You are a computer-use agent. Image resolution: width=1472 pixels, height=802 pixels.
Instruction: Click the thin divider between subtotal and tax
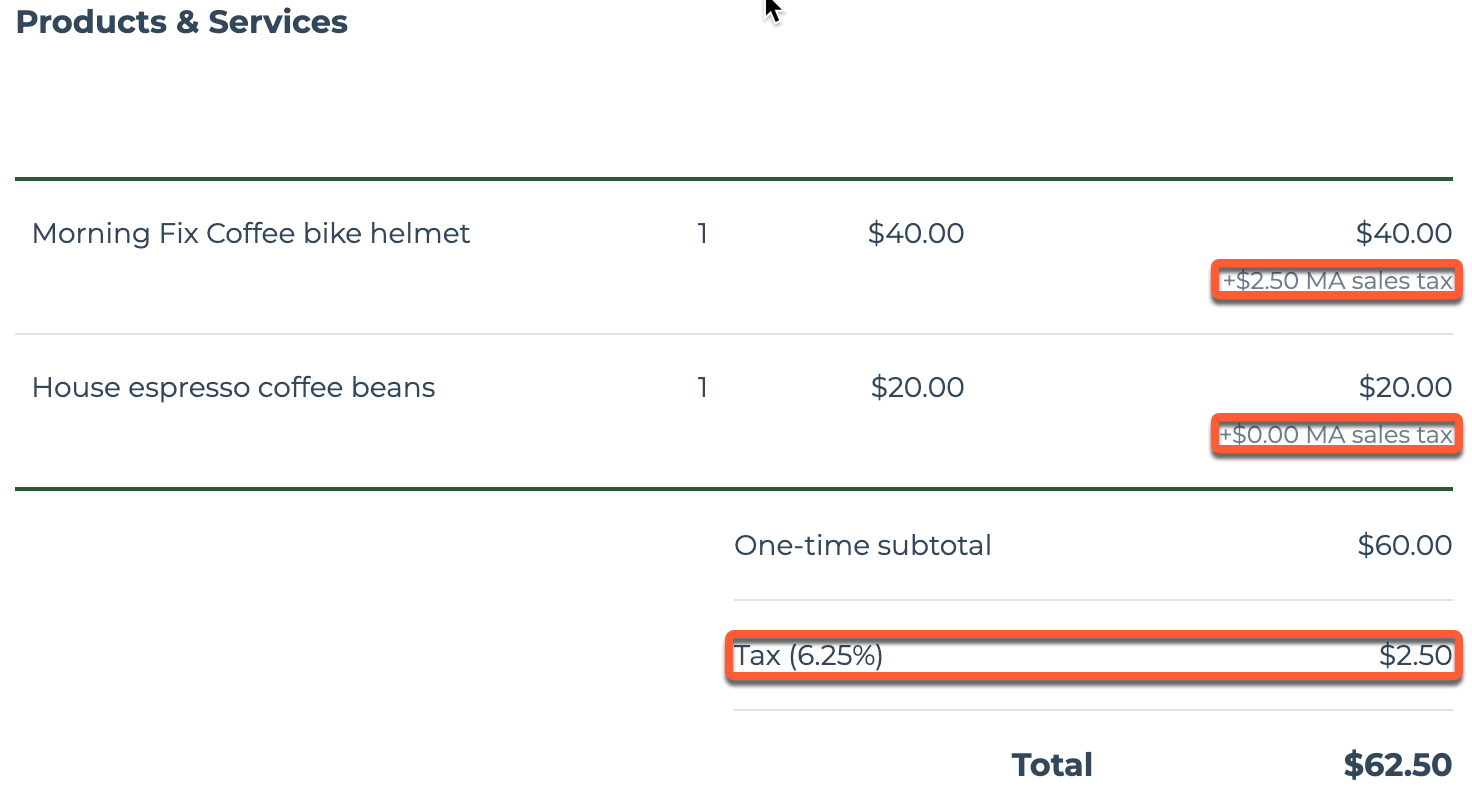pos(1092,600)
